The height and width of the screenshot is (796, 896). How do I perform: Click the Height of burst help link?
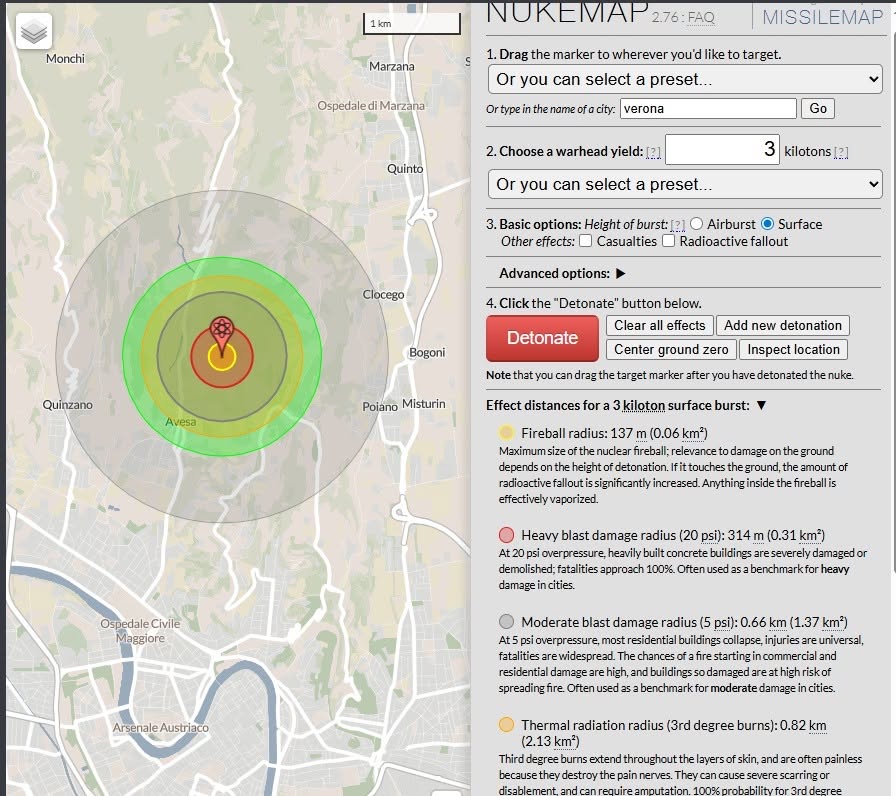tap(678, 225)
